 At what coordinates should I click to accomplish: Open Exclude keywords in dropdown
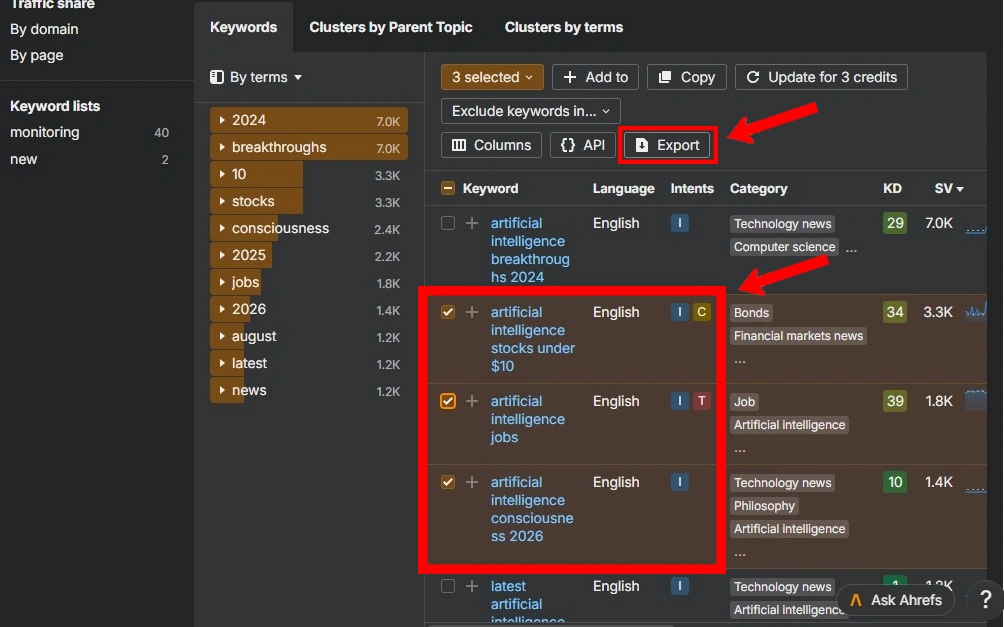[x=530, y=111]
